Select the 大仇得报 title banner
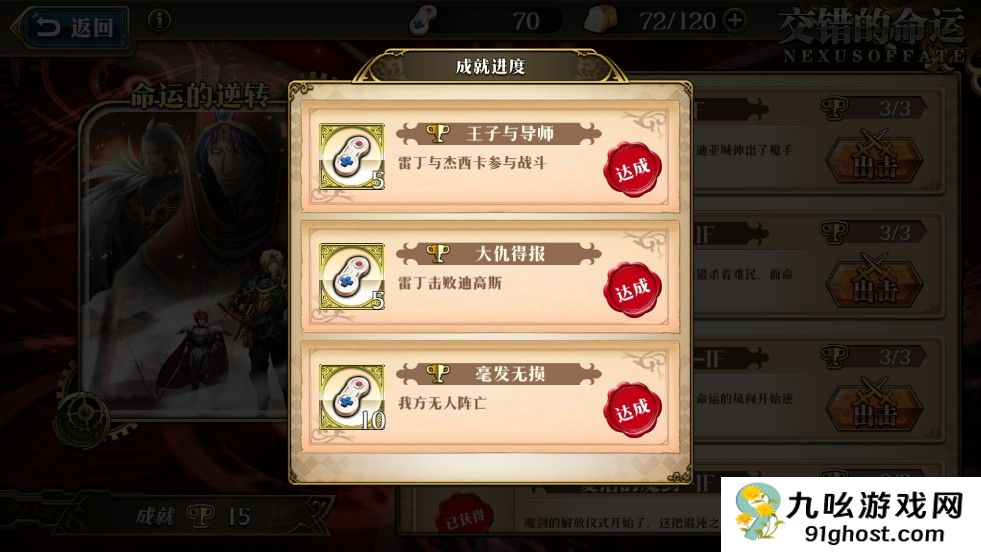The width and height of the screenshot is (981, 552). (499, 254)
